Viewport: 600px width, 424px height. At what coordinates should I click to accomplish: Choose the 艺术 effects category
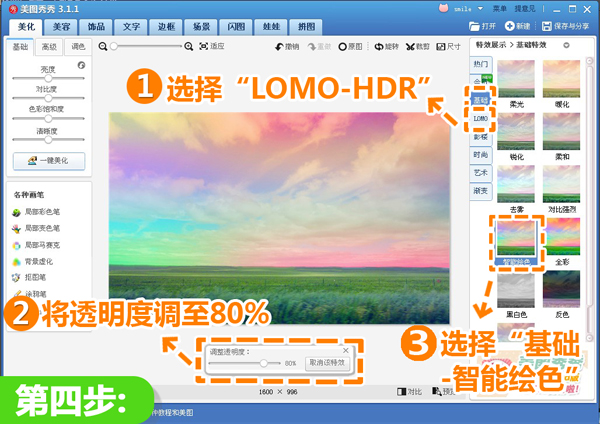(481, 173)
